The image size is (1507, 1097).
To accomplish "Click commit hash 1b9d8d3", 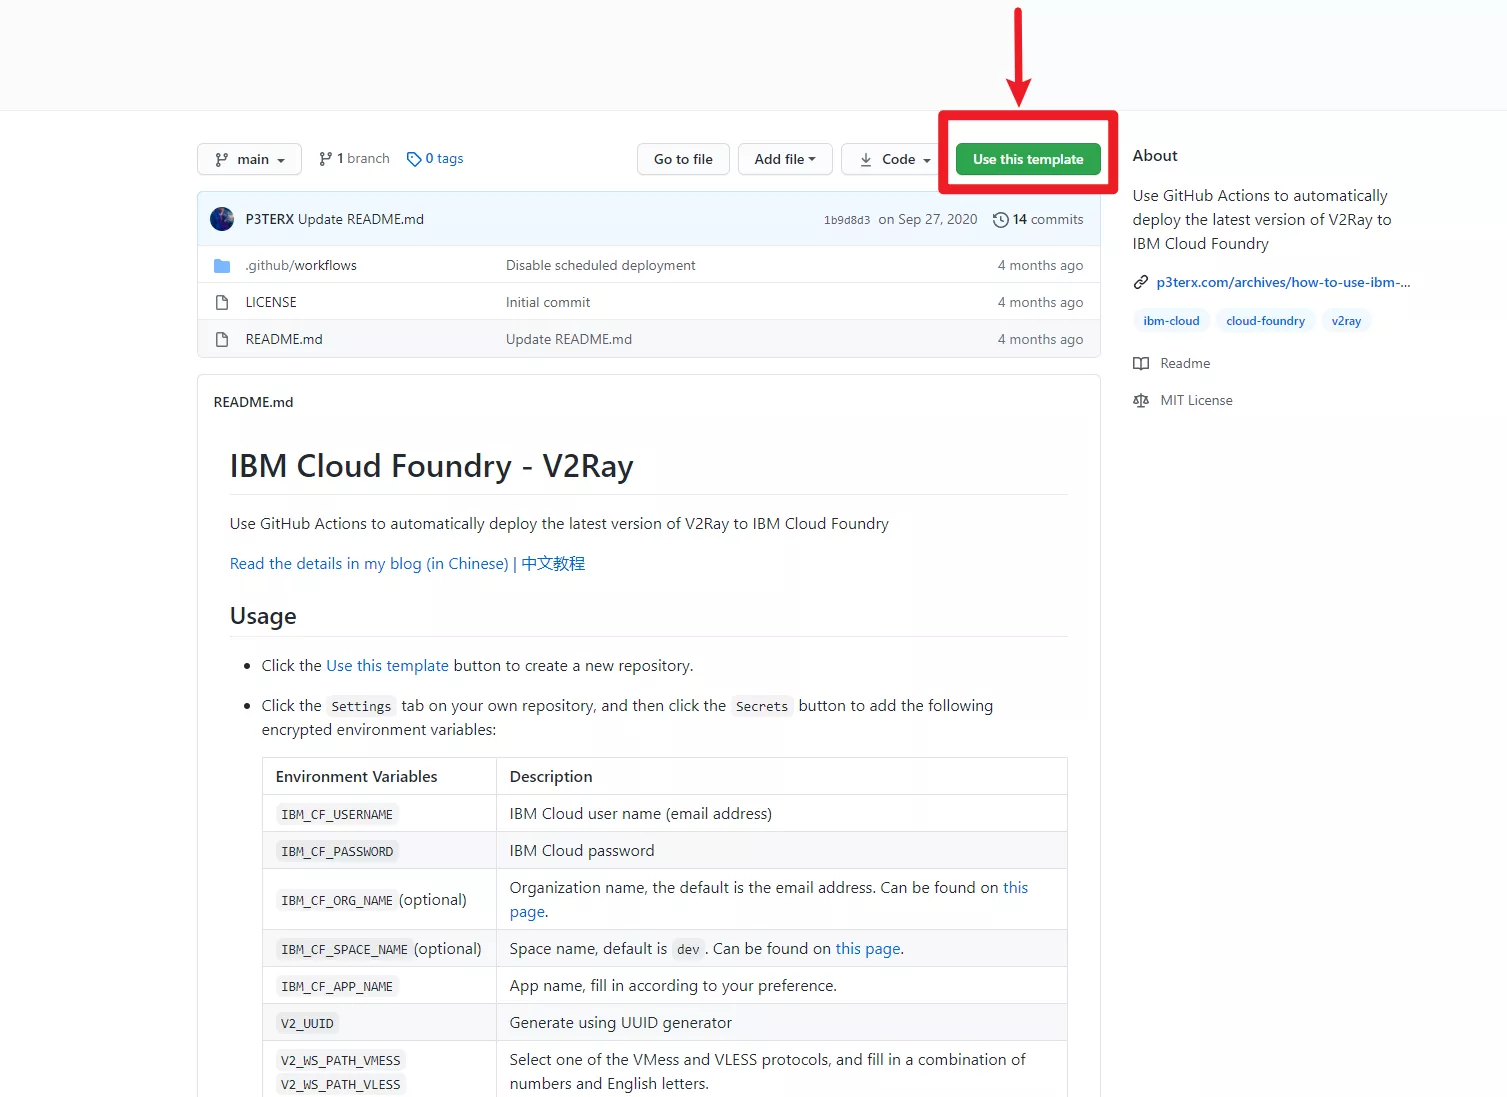I will pos(847,220).
